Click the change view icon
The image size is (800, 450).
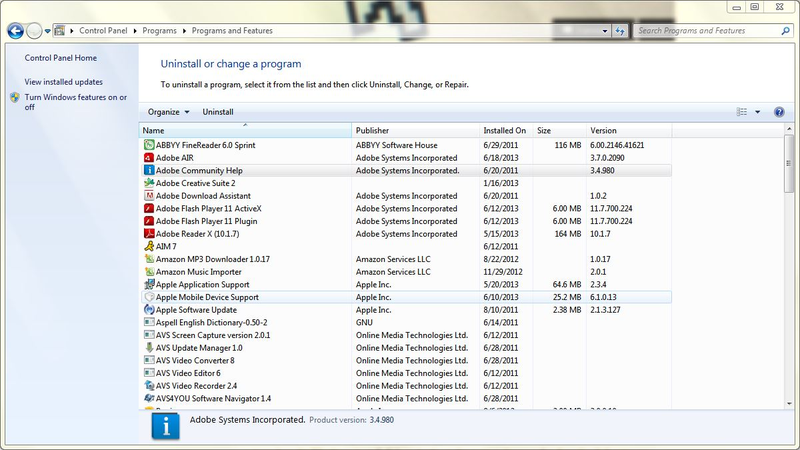click(x=742, y=112)
